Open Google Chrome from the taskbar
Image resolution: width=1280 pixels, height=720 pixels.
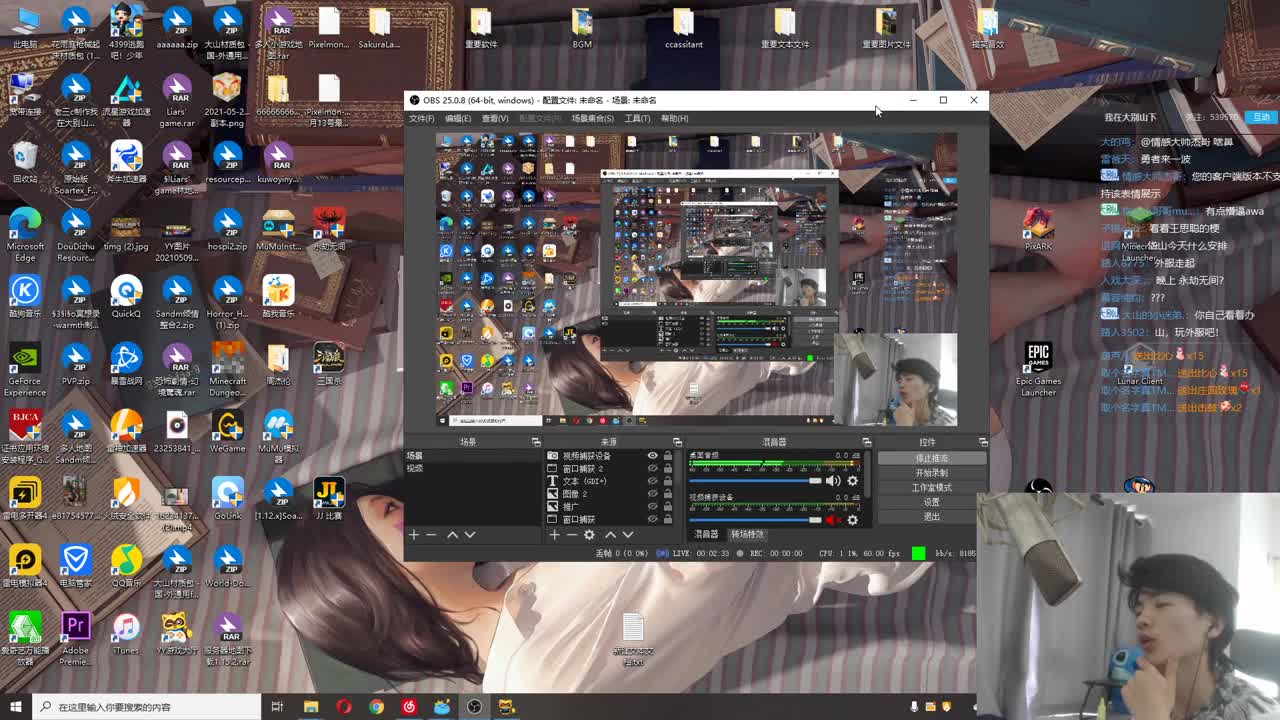(376, 707)
